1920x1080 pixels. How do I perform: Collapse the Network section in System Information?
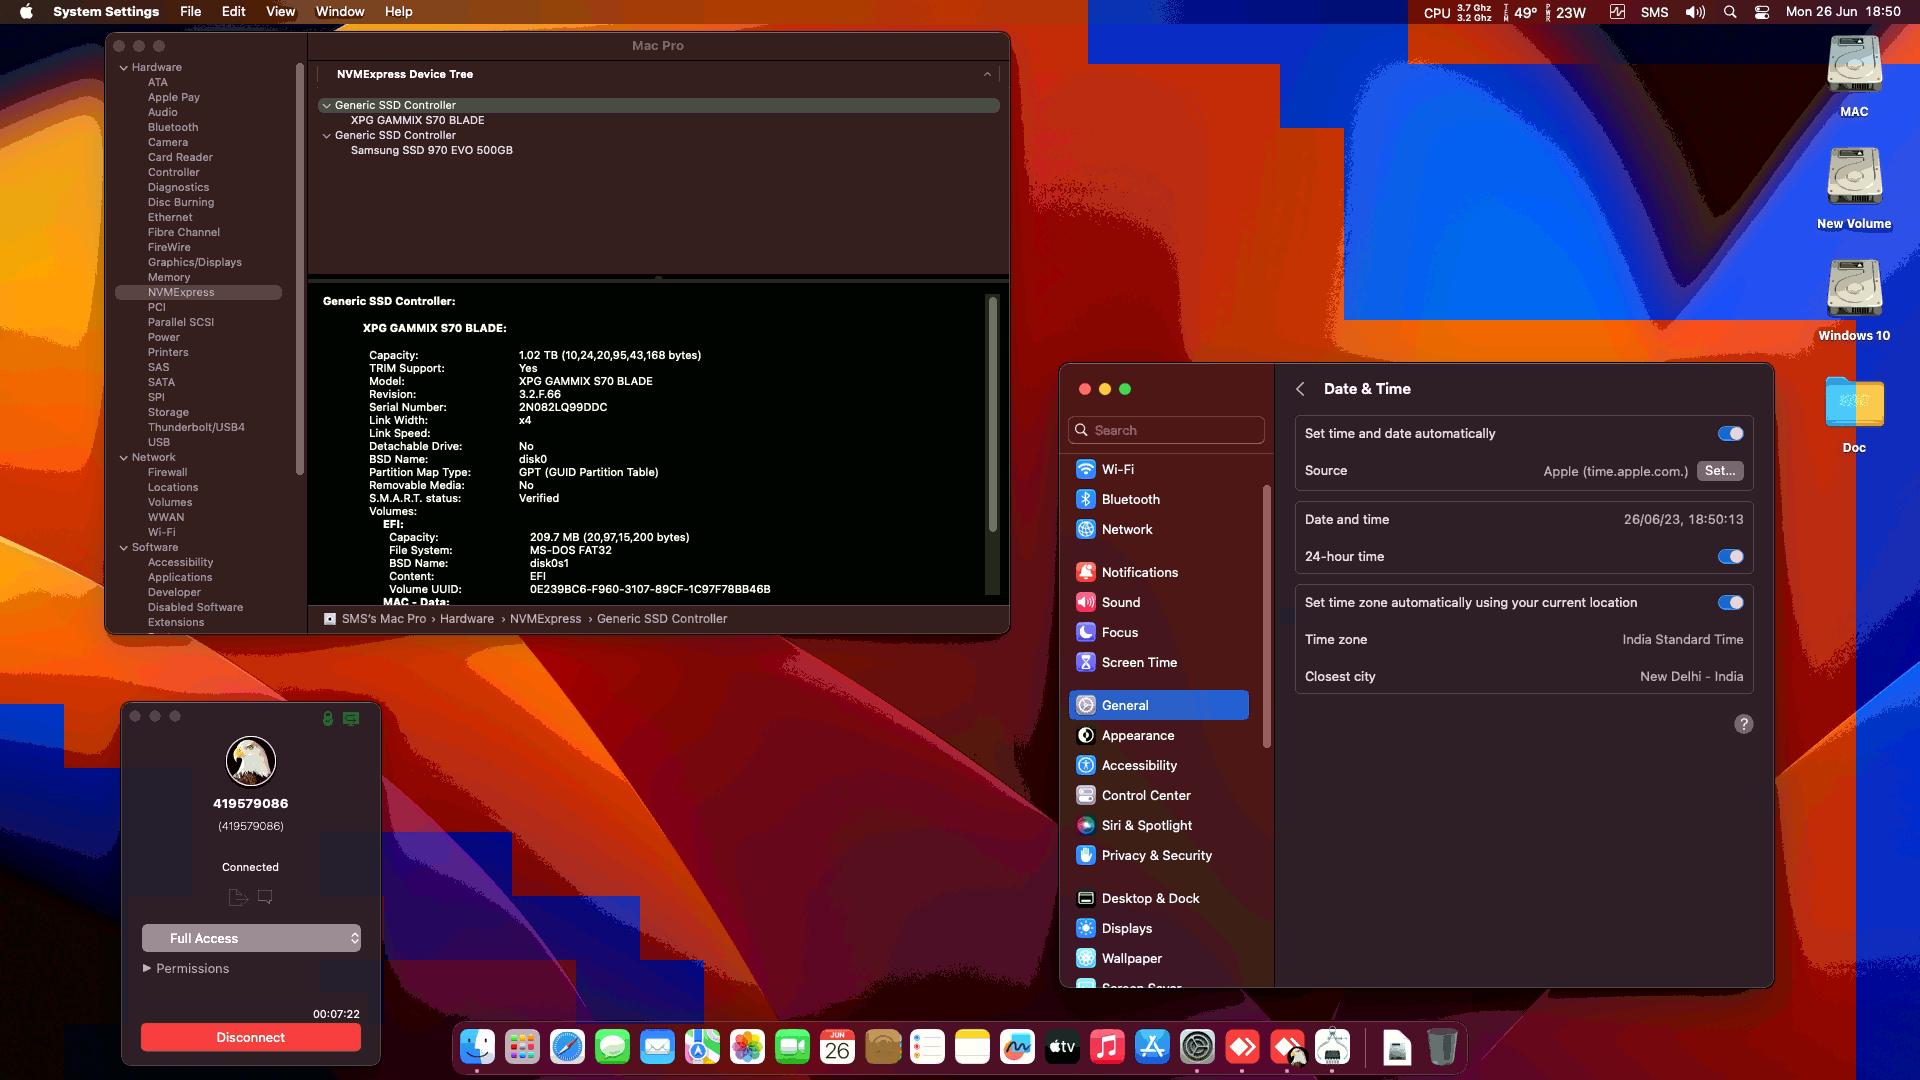coord(124,458)
